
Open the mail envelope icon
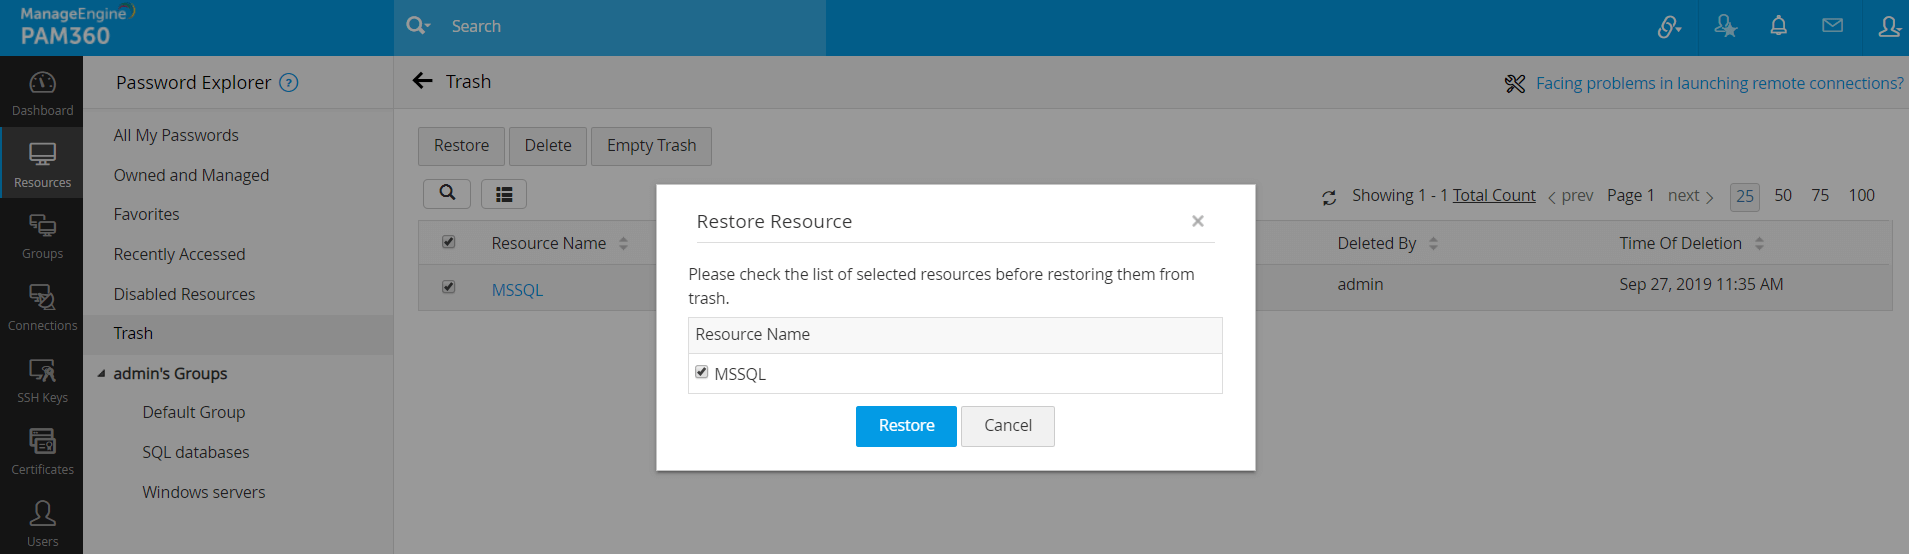tap(1832, 26)
